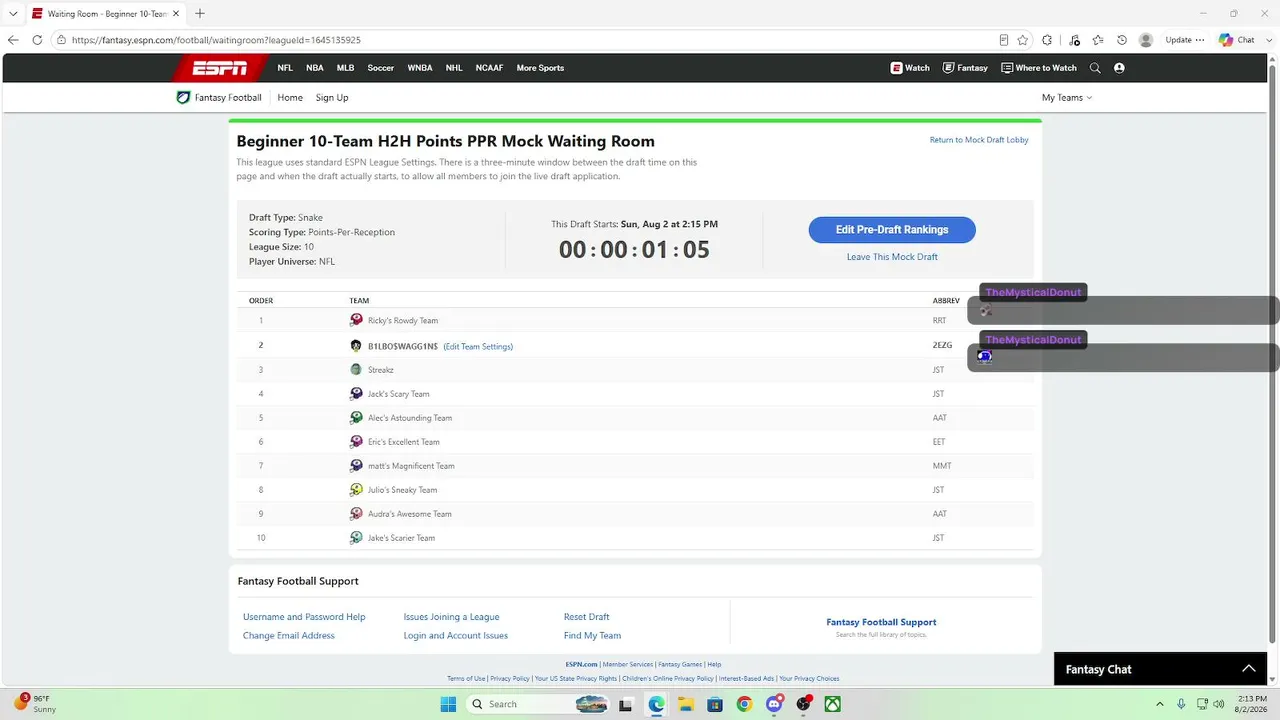The image size is (1280, 720).
Task: Click Edit Team Settings link
Action: 478,346
